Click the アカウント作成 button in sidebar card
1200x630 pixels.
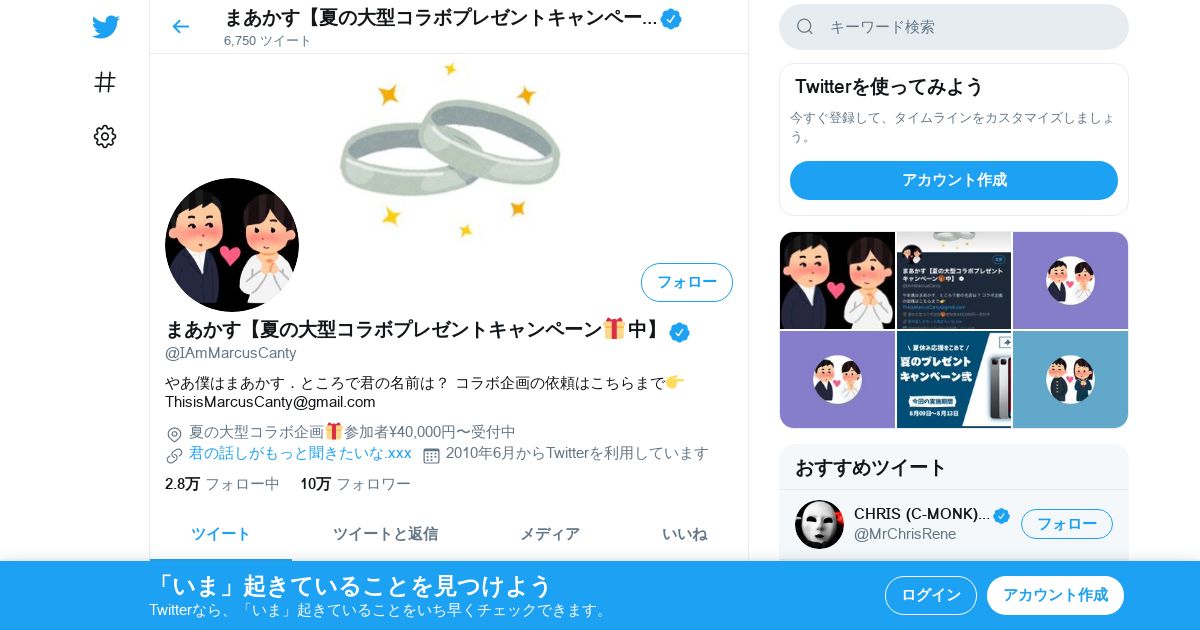coord(954,180)
